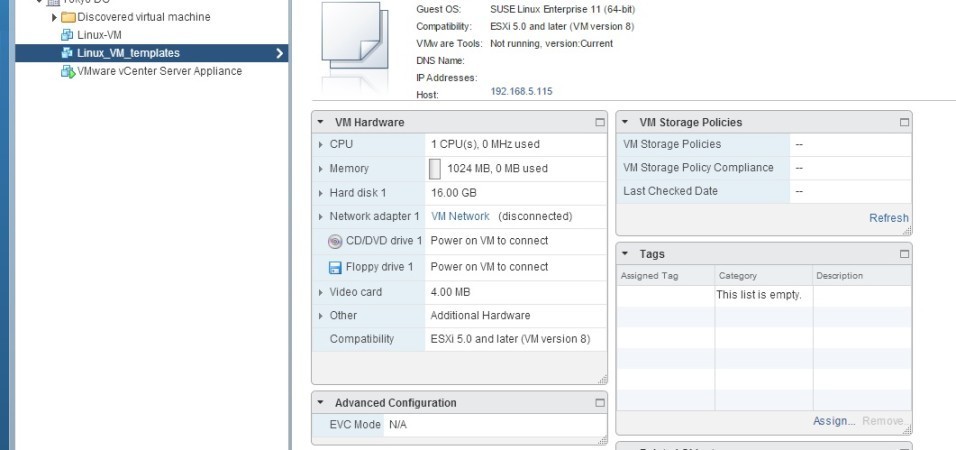The height and width of the screenshot is (450, 956).
Task: Expand the Discovered virtual machine folder
Action: pyautogui.click(x=54, y=17)
